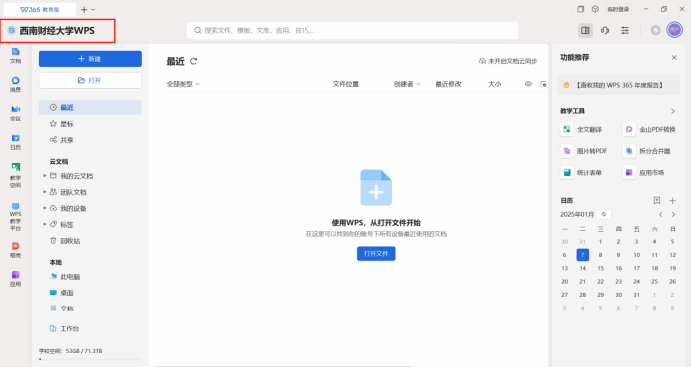
Task: Toggle the eye visibility icon in the list header
Action: (528, 84)
